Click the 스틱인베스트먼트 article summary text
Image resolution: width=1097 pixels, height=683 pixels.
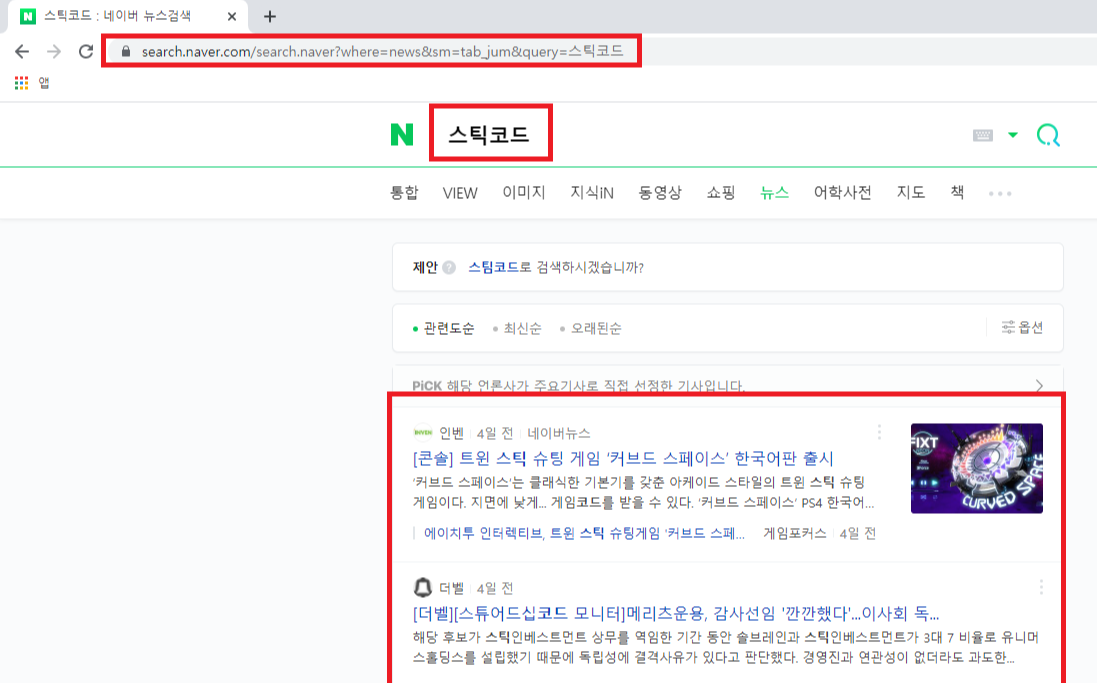(x=726, y=647)
